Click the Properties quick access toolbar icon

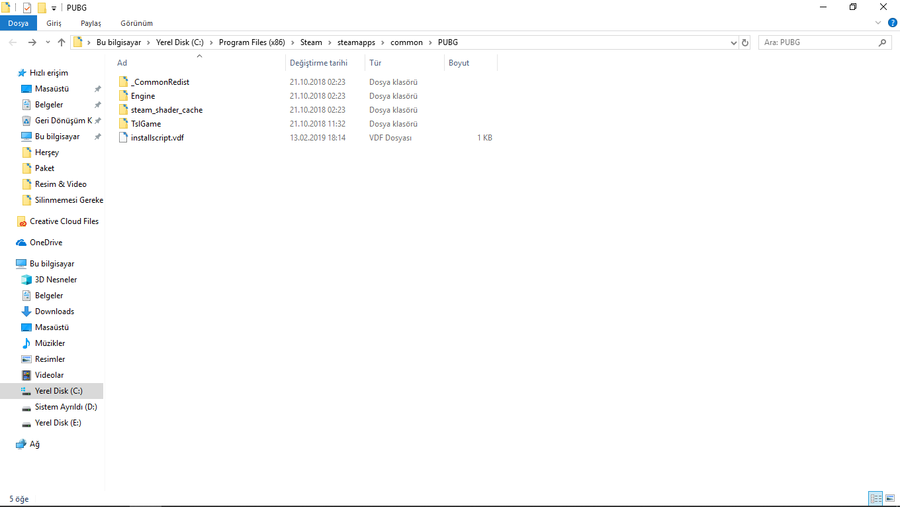[26, 7]
